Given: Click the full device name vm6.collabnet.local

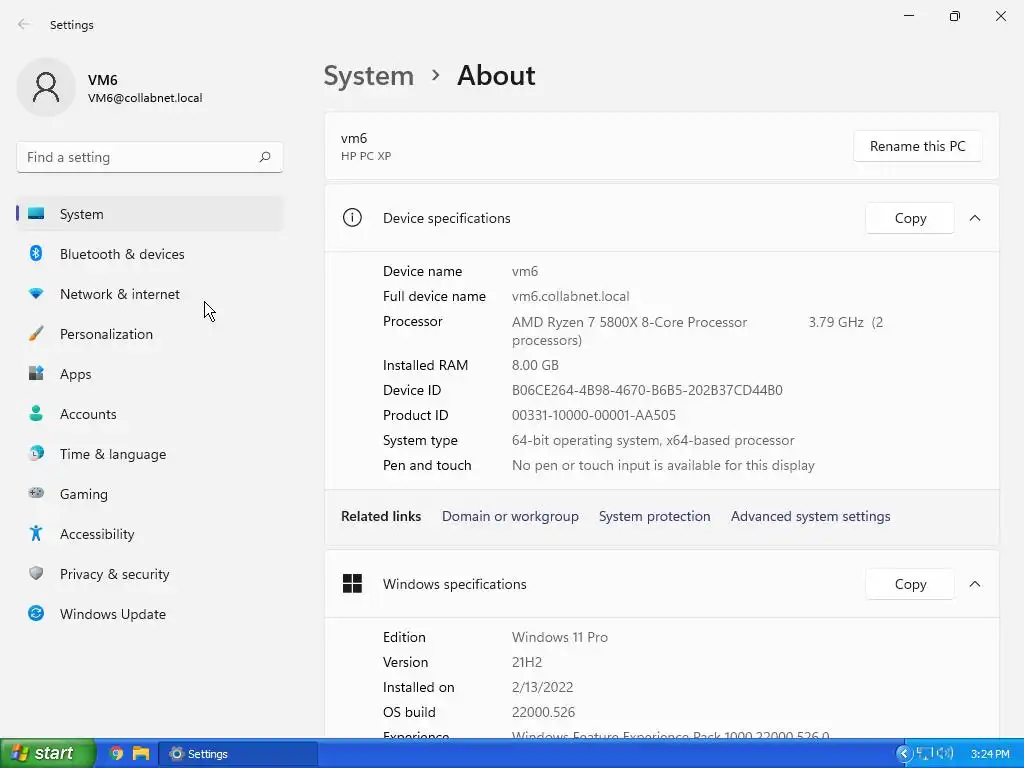Looking at the screenshot, I should coord(571,296).
